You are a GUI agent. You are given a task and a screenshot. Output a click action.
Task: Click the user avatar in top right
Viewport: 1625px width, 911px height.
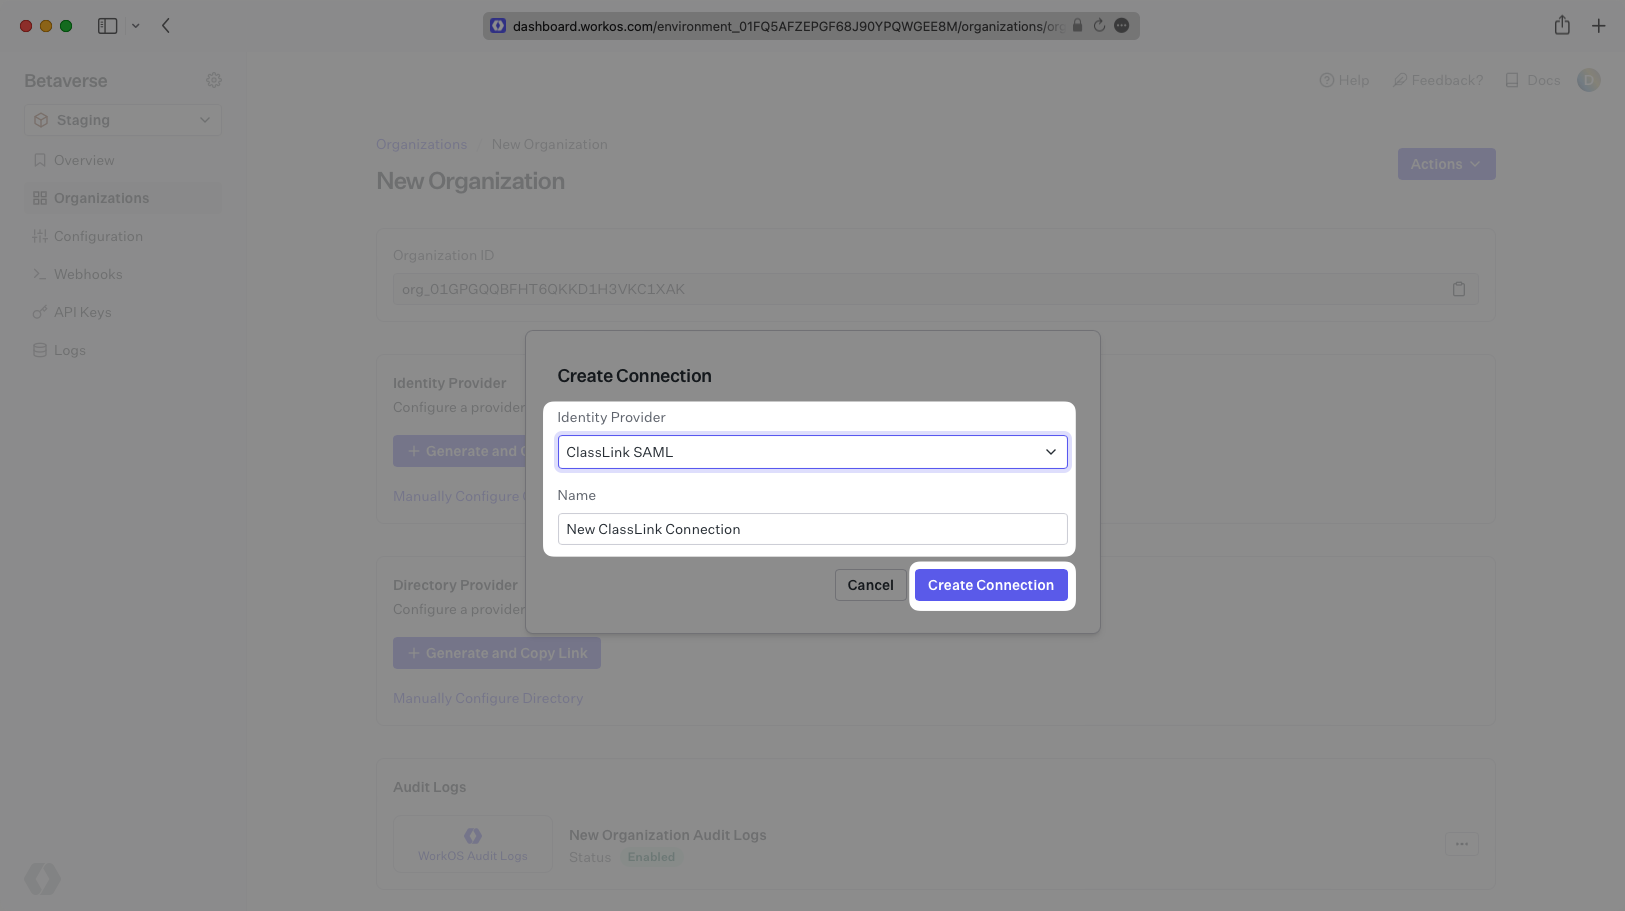click(x=1588, y=80)
